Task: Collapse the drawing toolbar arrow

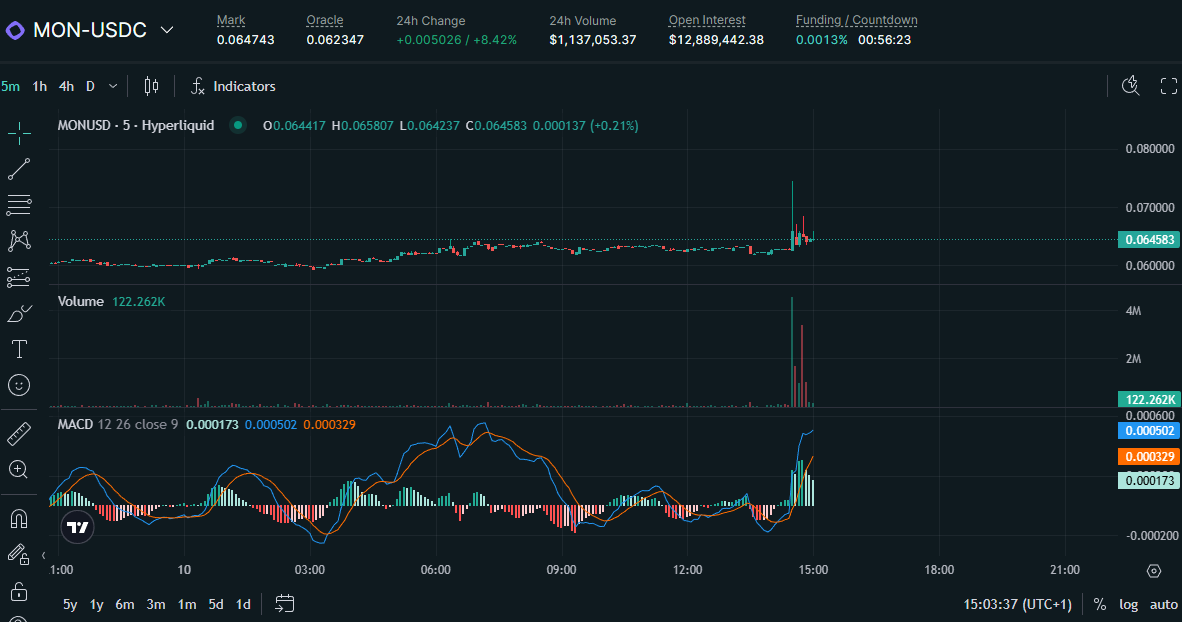Action: click(x=44, y=556)
